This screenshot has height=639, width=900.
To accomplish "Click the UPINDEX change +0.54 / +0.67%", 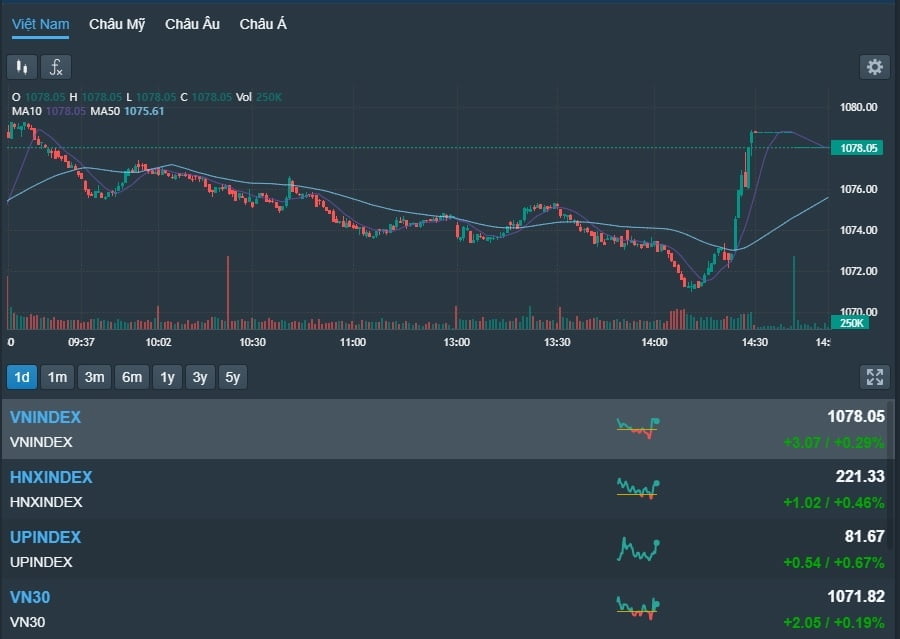I will pos(834,563).
